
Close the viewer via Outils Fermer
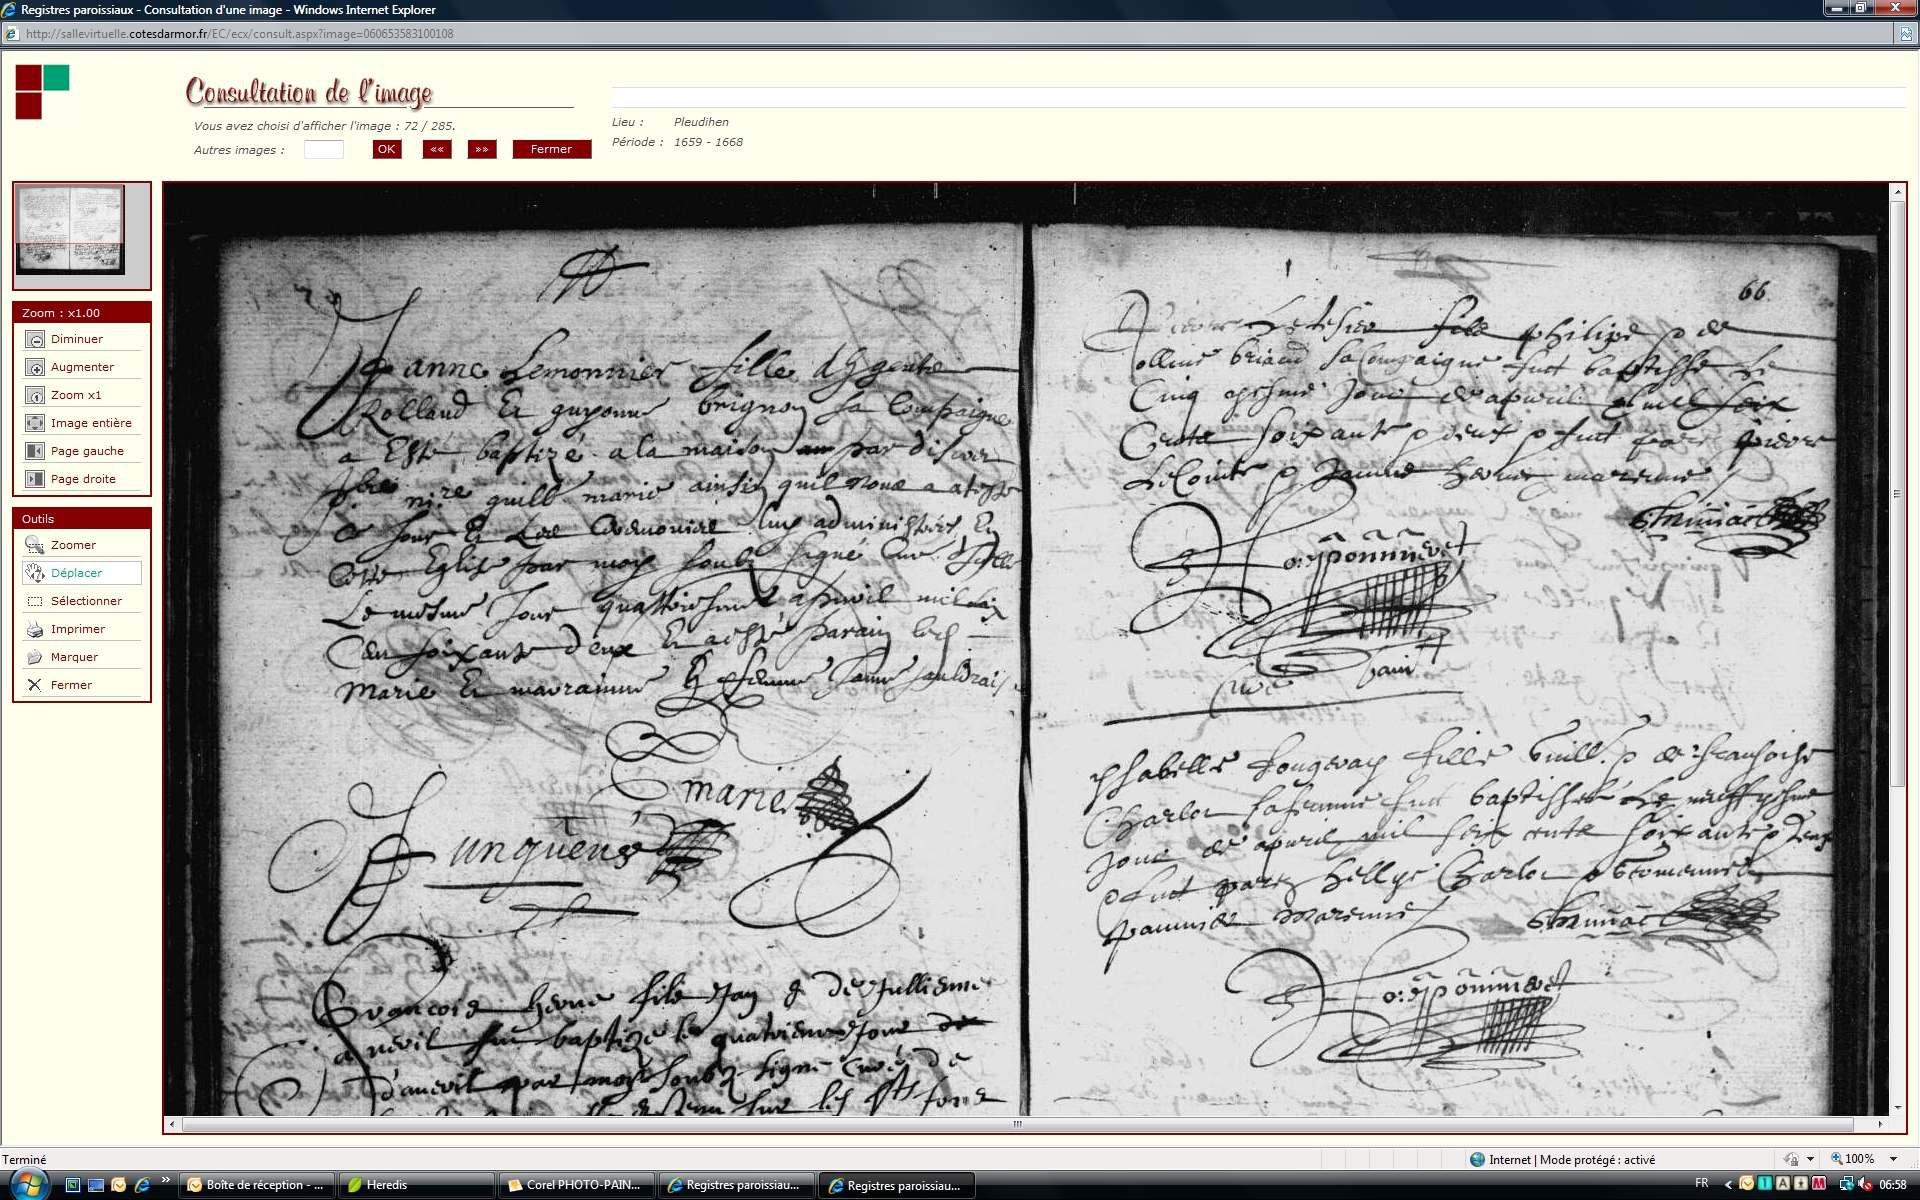(35, 686)
